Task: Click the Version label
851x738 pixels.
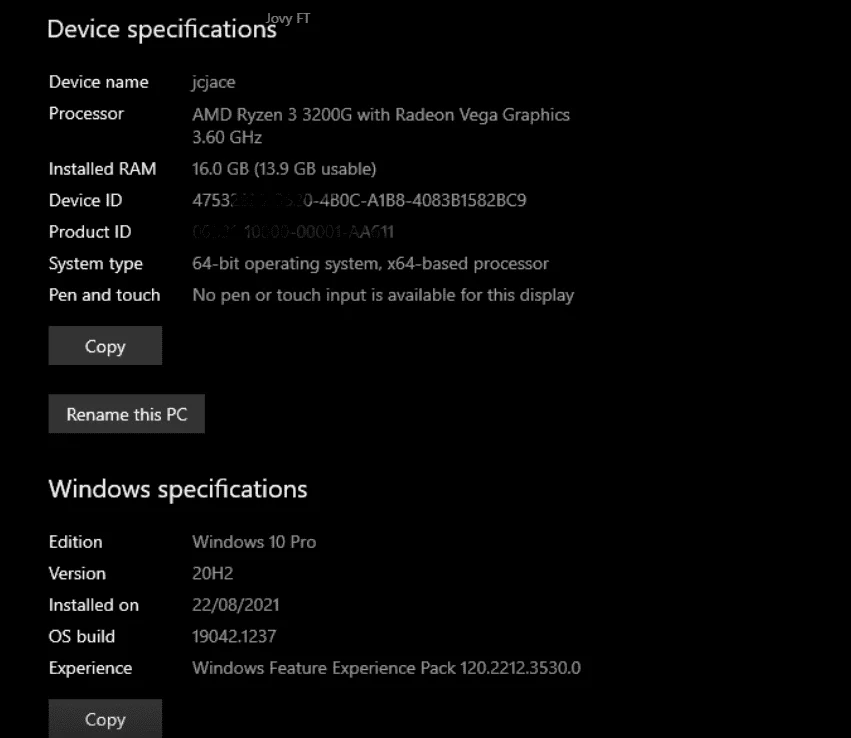Action: 77,574
